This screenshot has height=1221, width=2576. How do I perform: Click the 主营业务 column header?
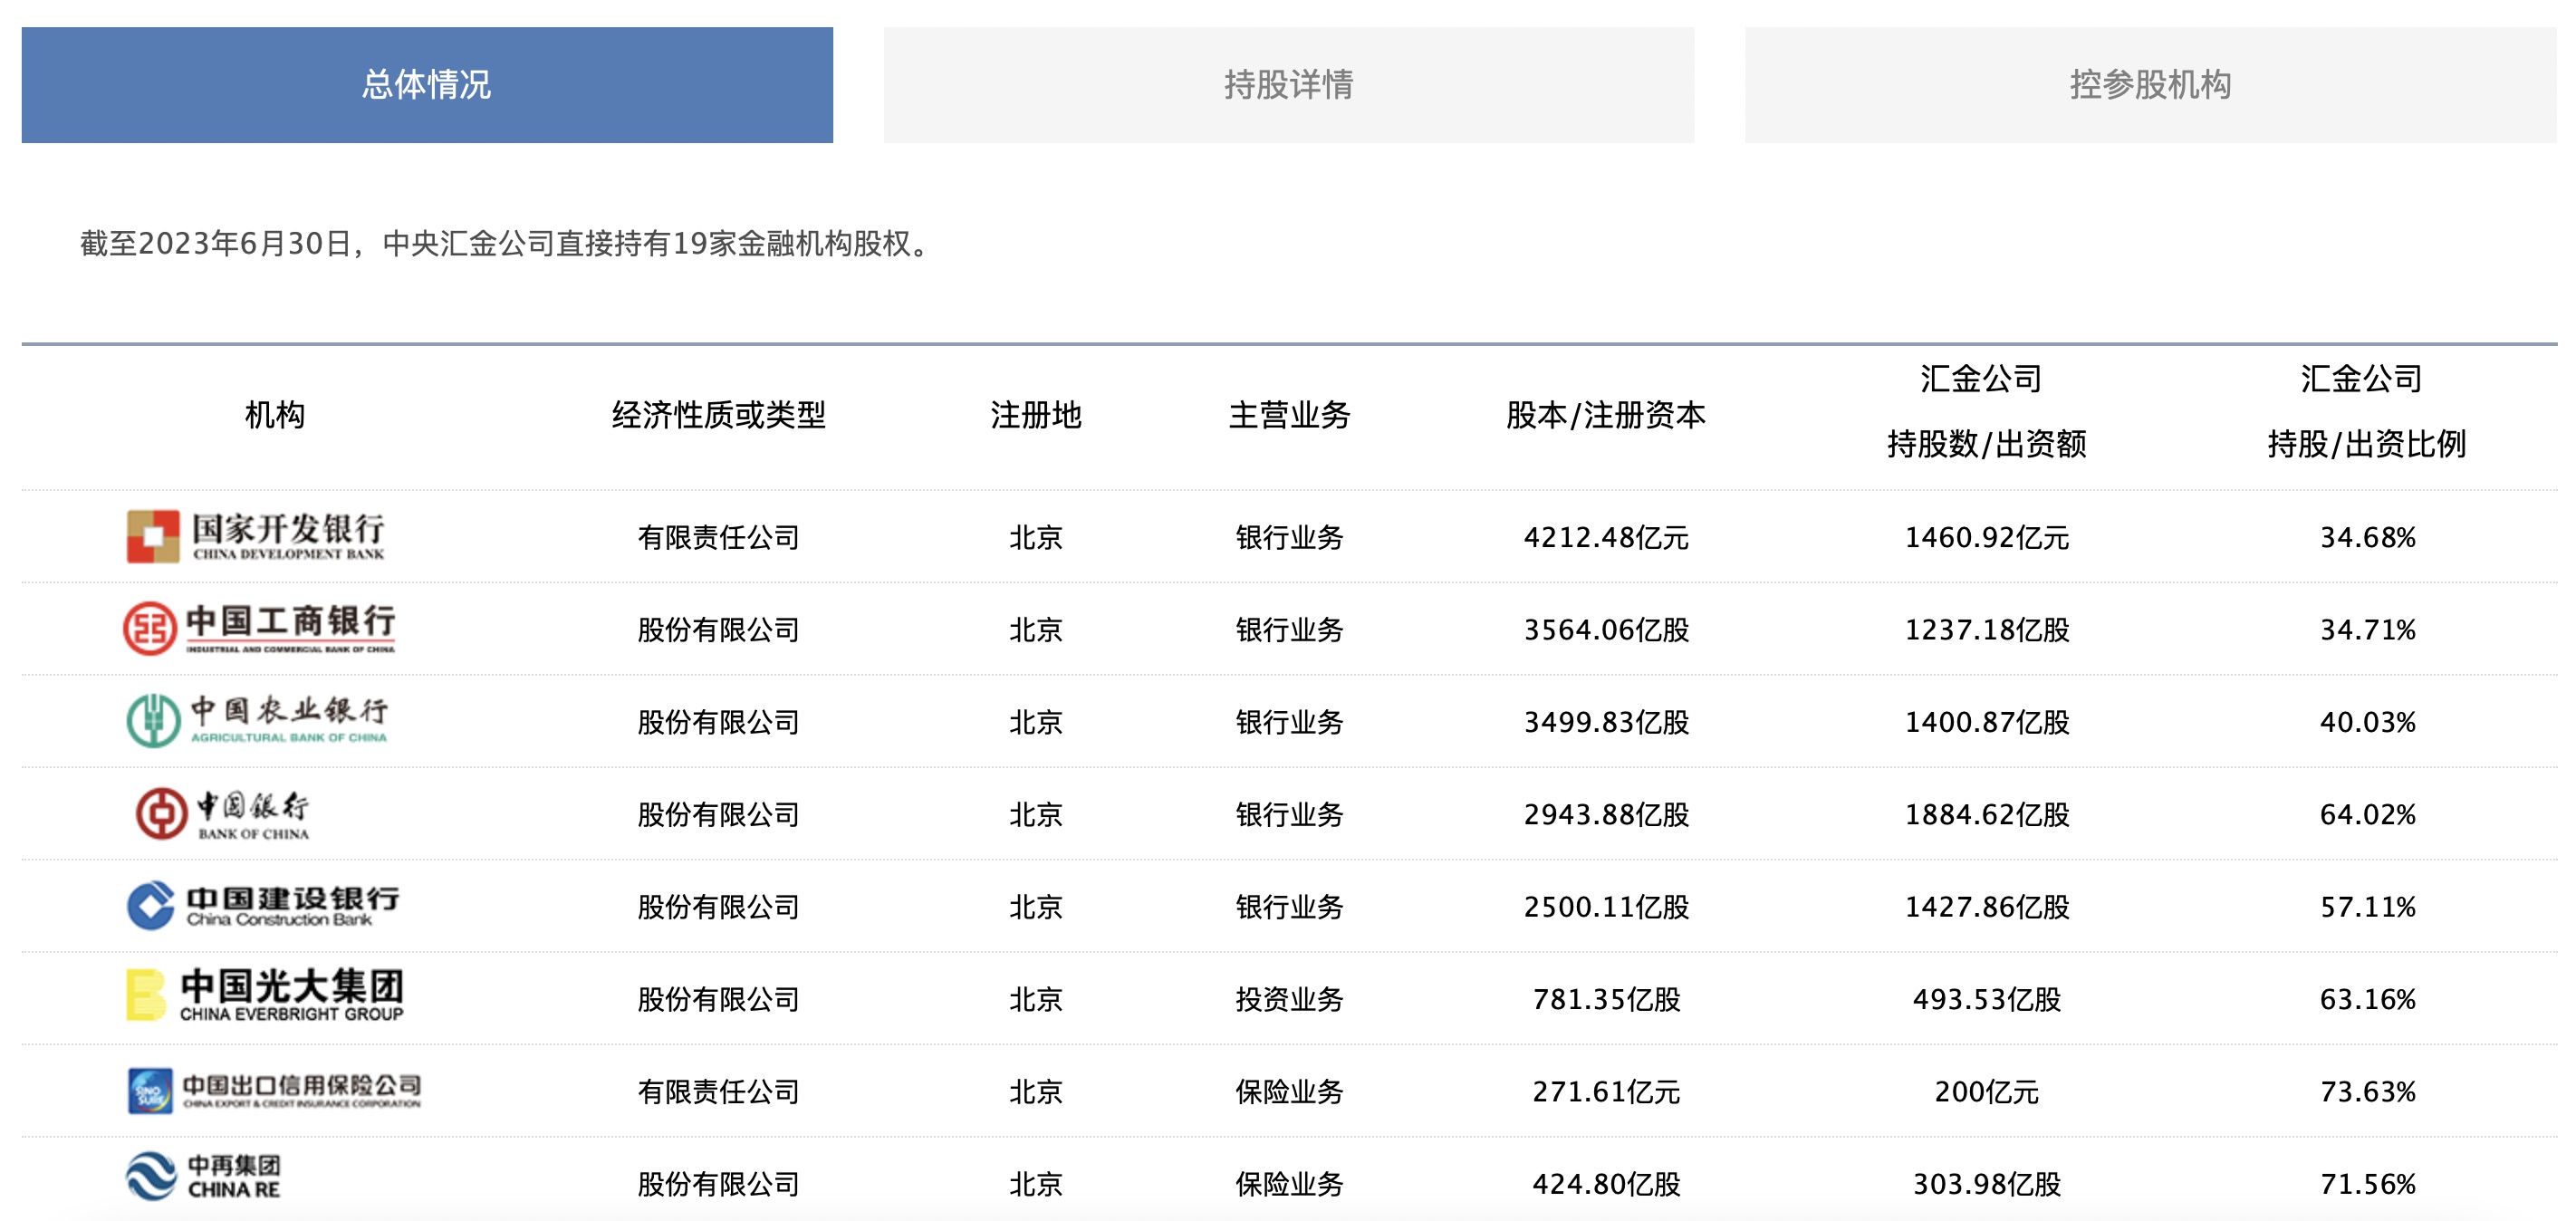pyautogui.click(x=1289, y=415)
